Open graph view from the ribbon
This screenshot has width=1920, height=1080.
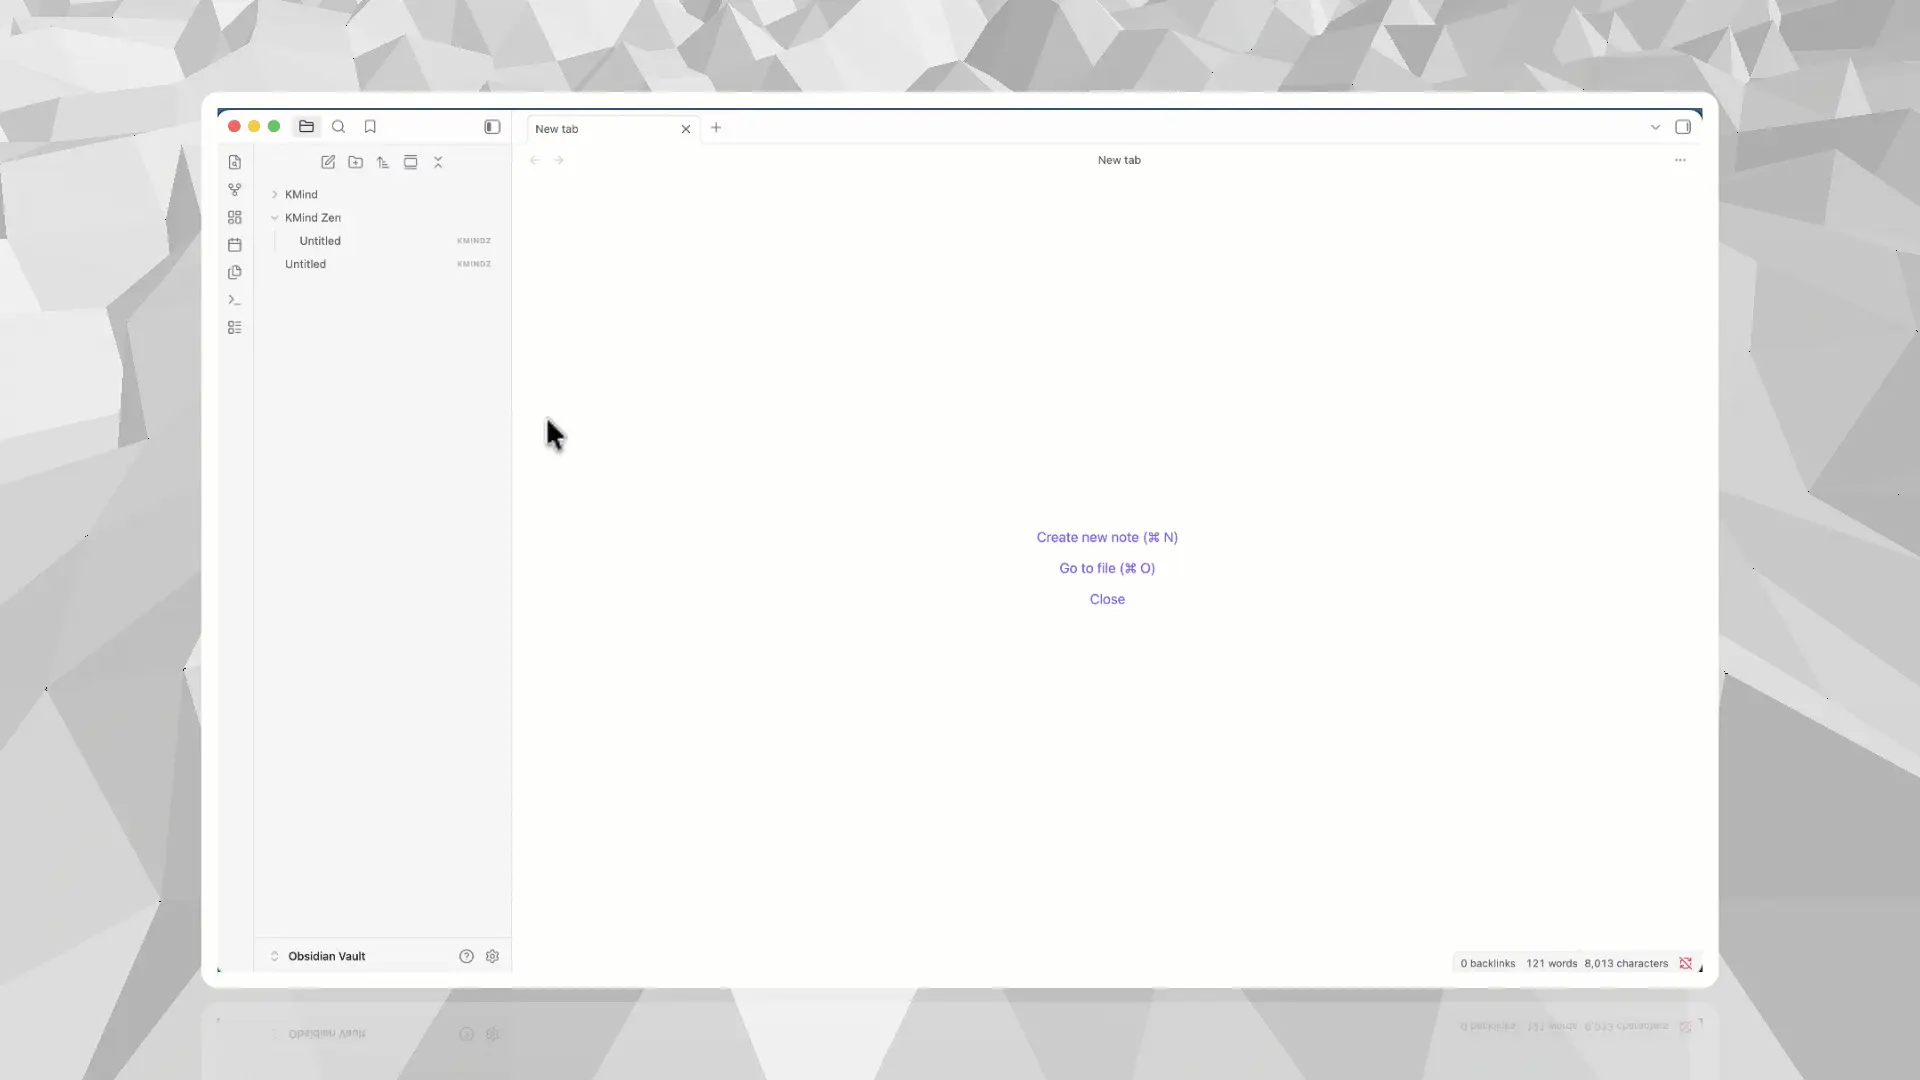235,190
